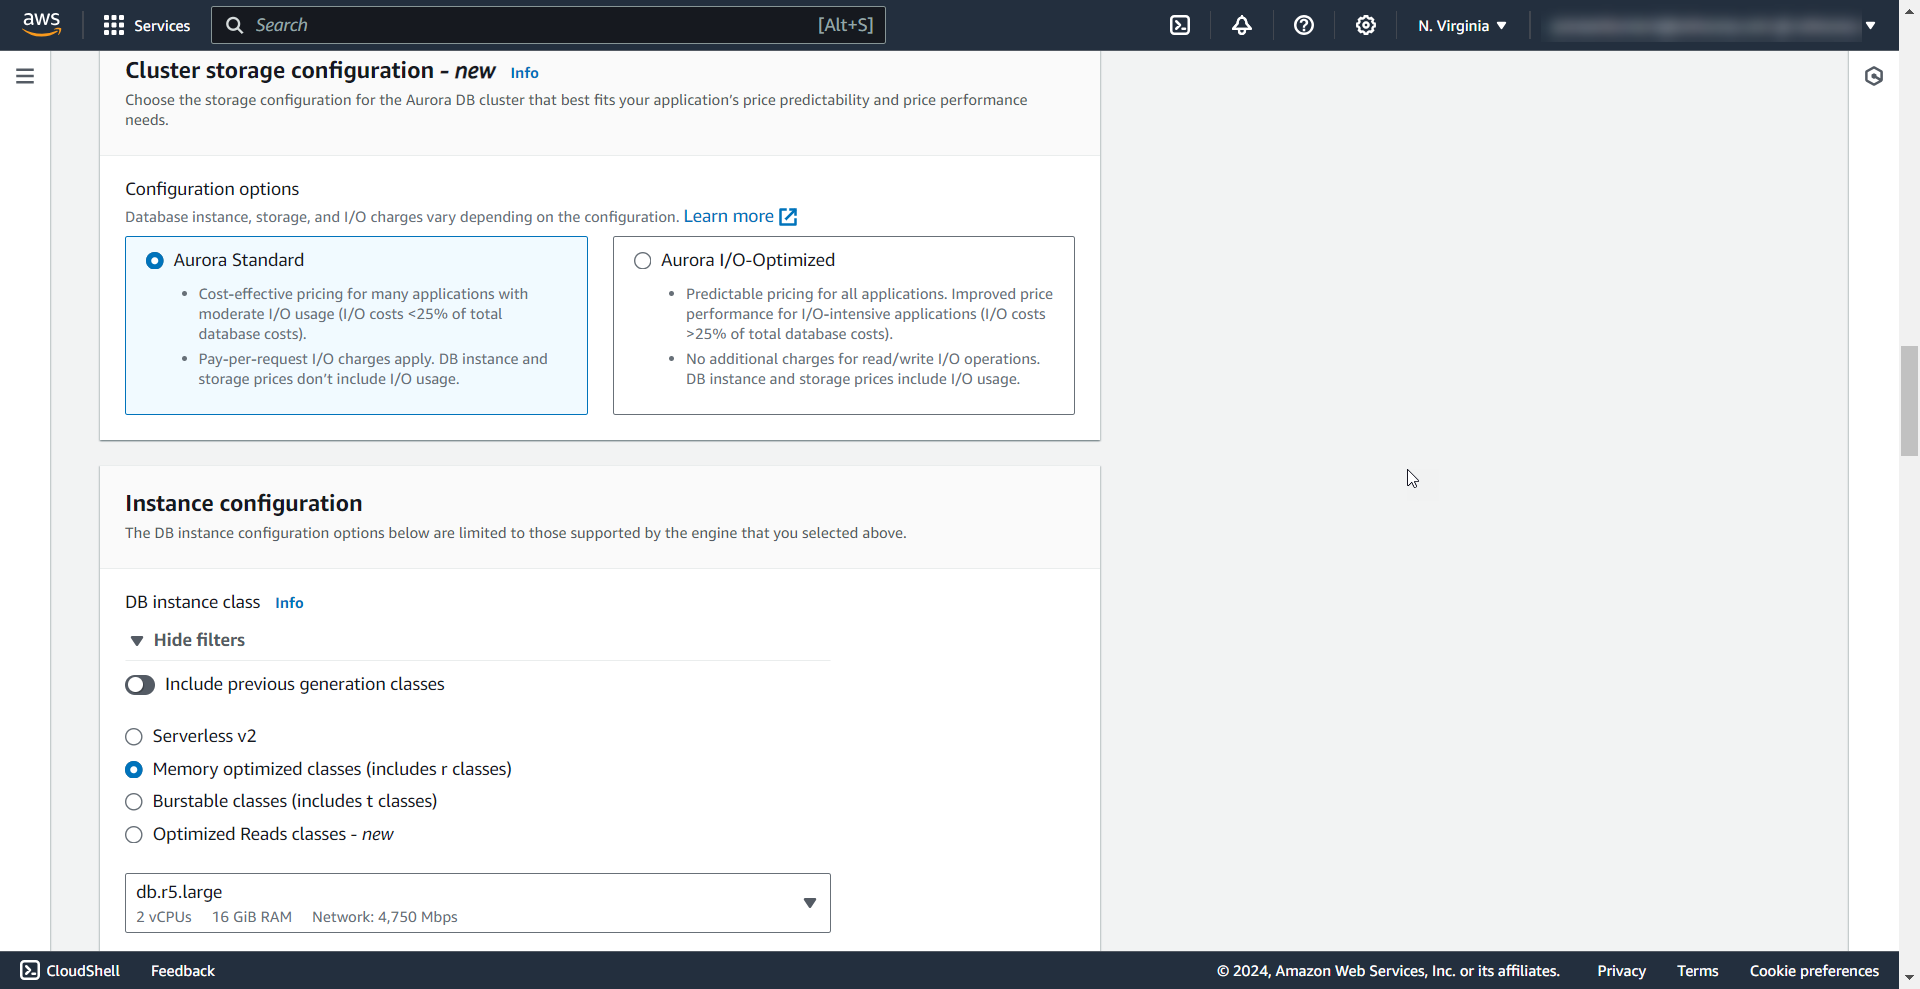Click the Feedback link in footer
The image size is (1920, 989).
[183, 970]
